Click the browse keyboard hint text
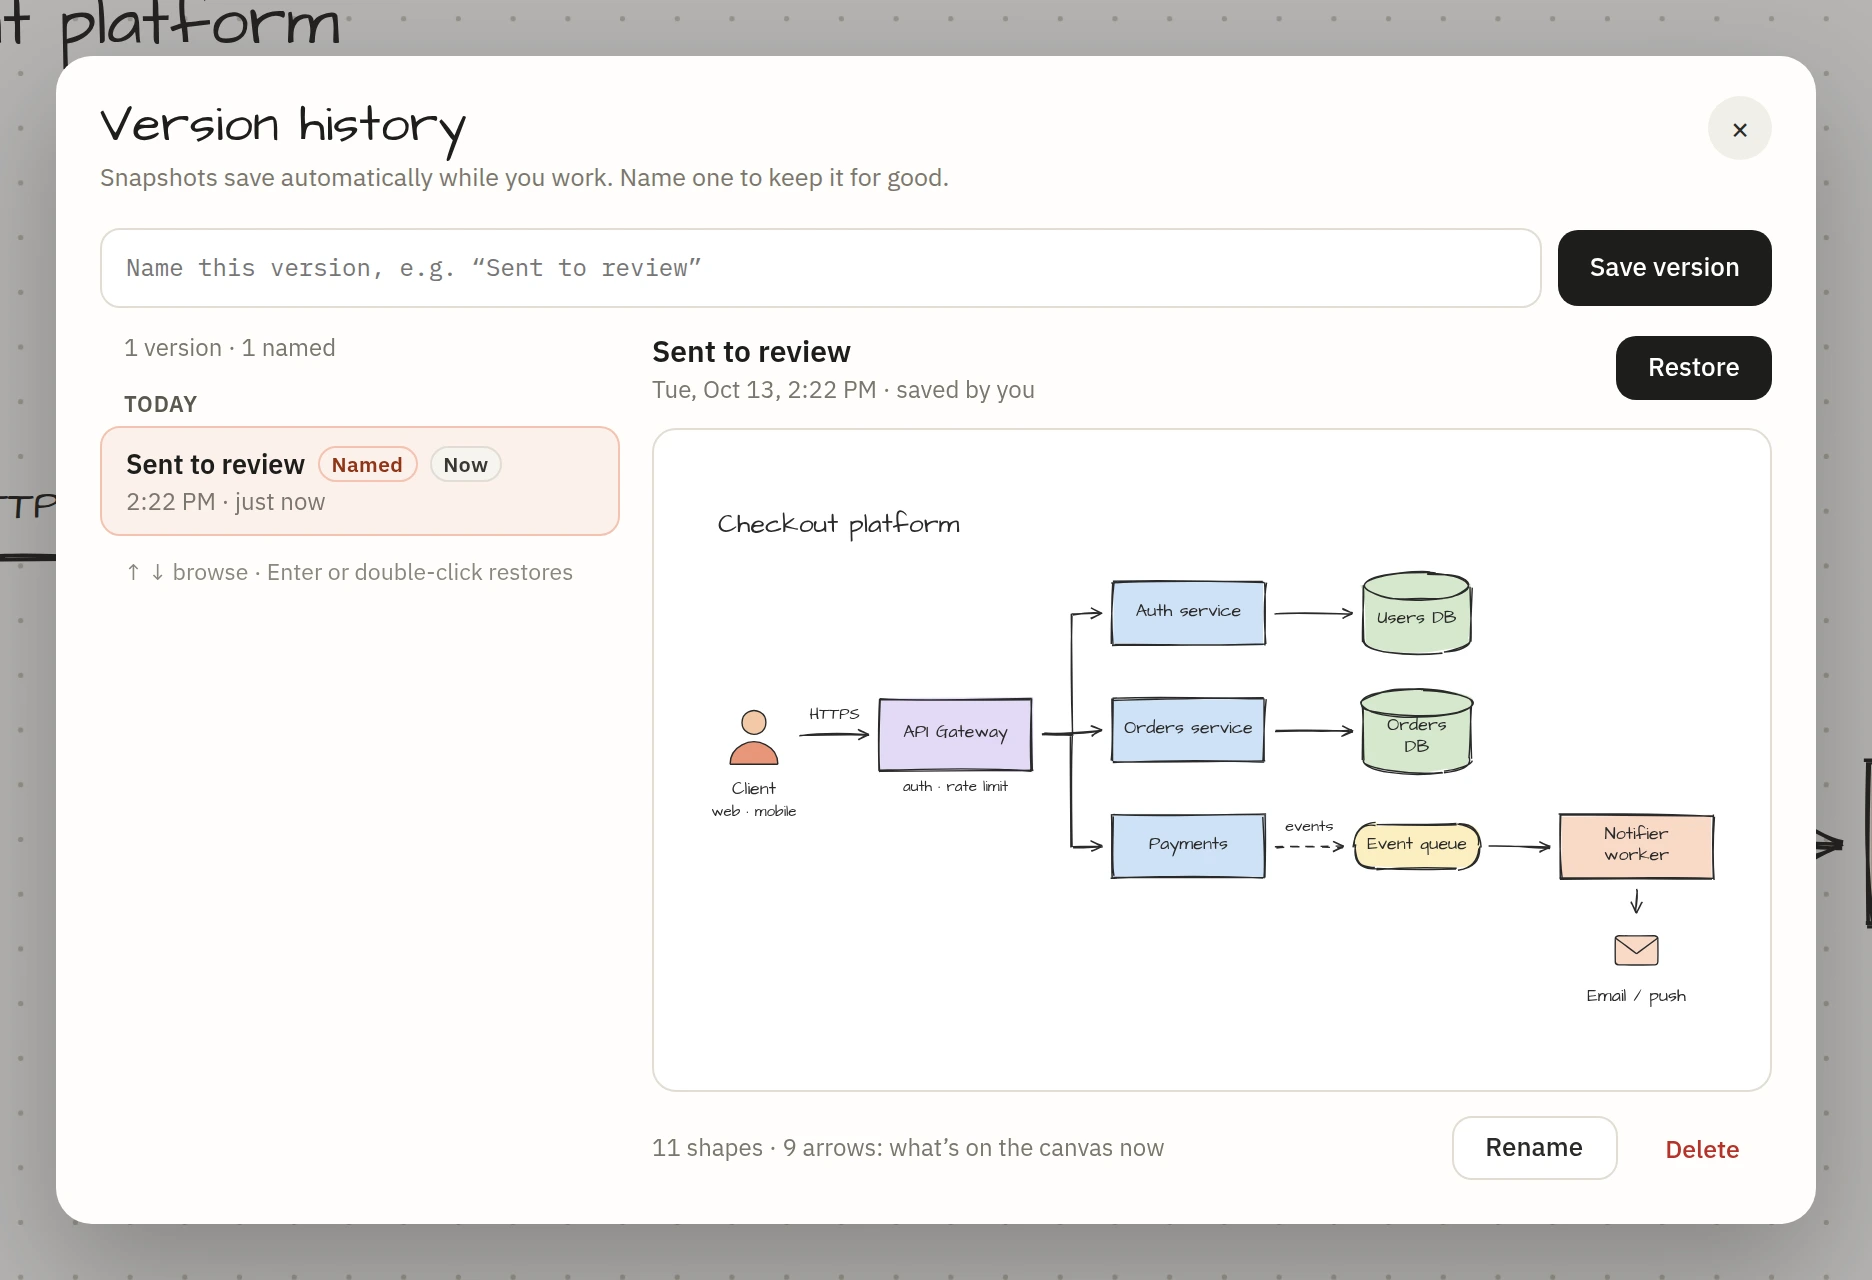1872x1280 pixels. (349, 572)
